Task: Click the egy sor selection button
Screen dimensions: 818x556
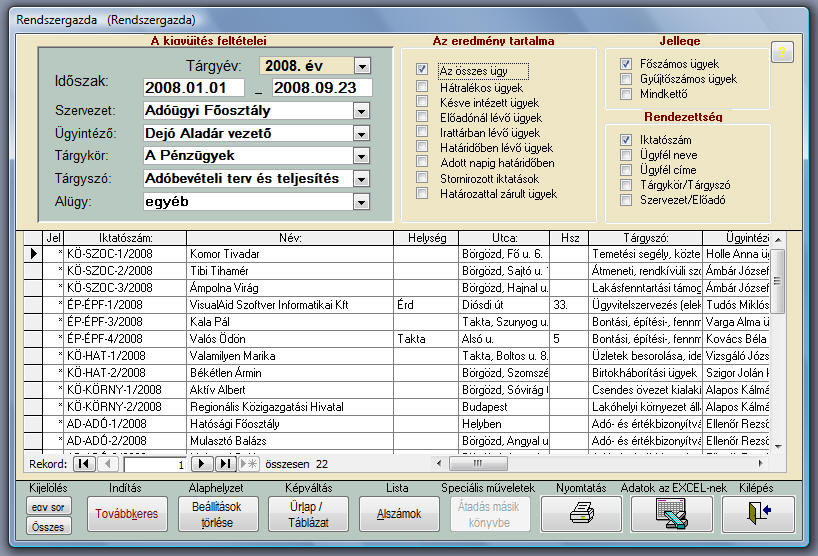Action: coord(49,506)
